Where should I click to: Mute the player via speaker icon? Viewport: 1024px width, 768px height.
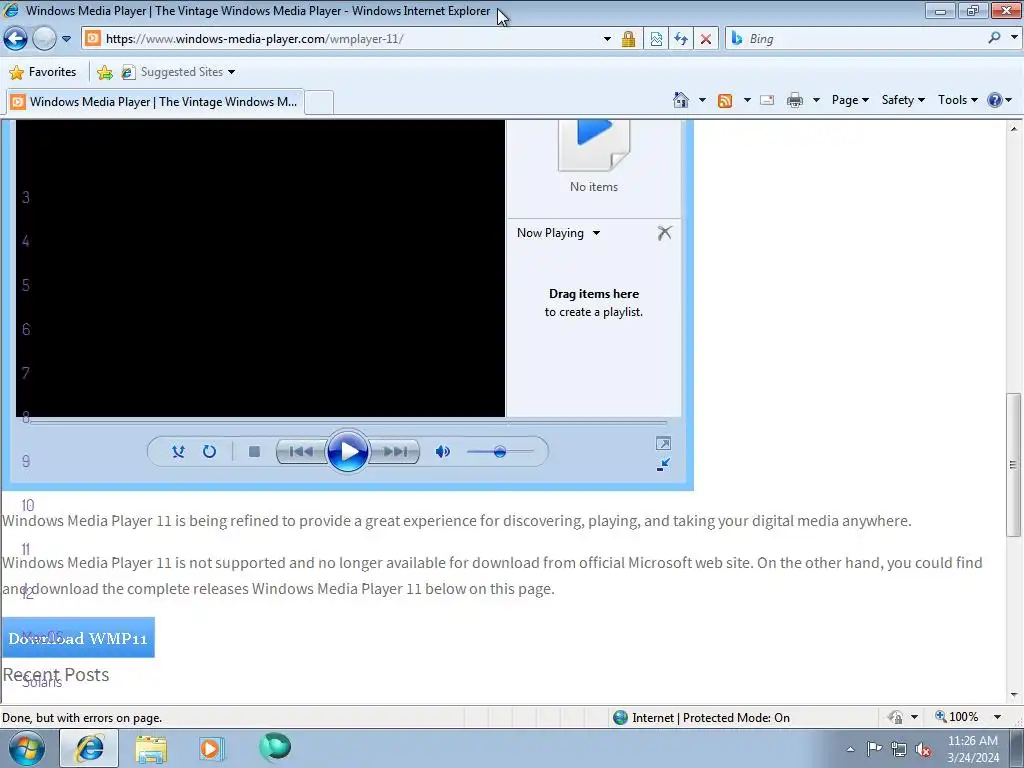click(x=443, y=451)
